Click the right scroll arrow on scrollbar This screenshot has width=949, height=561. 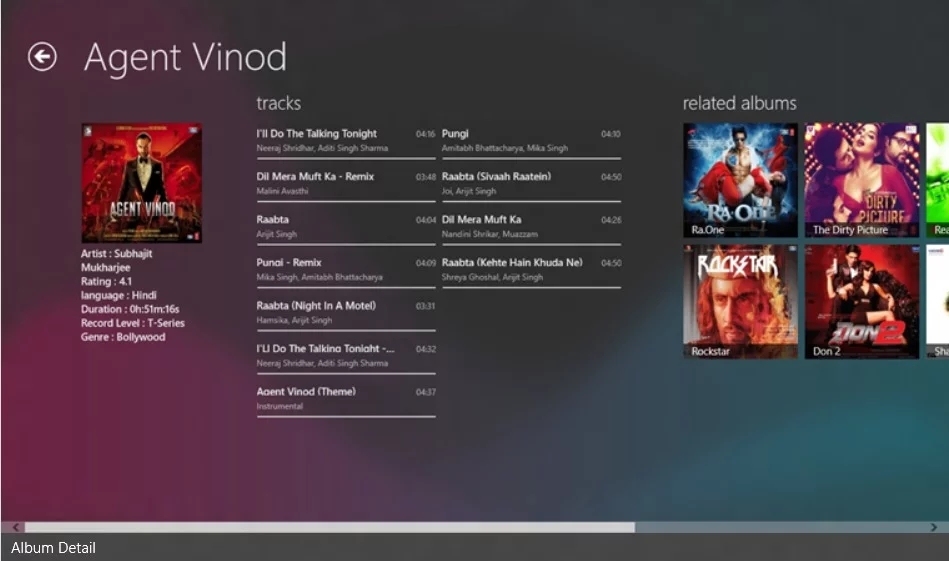(934, 527)
